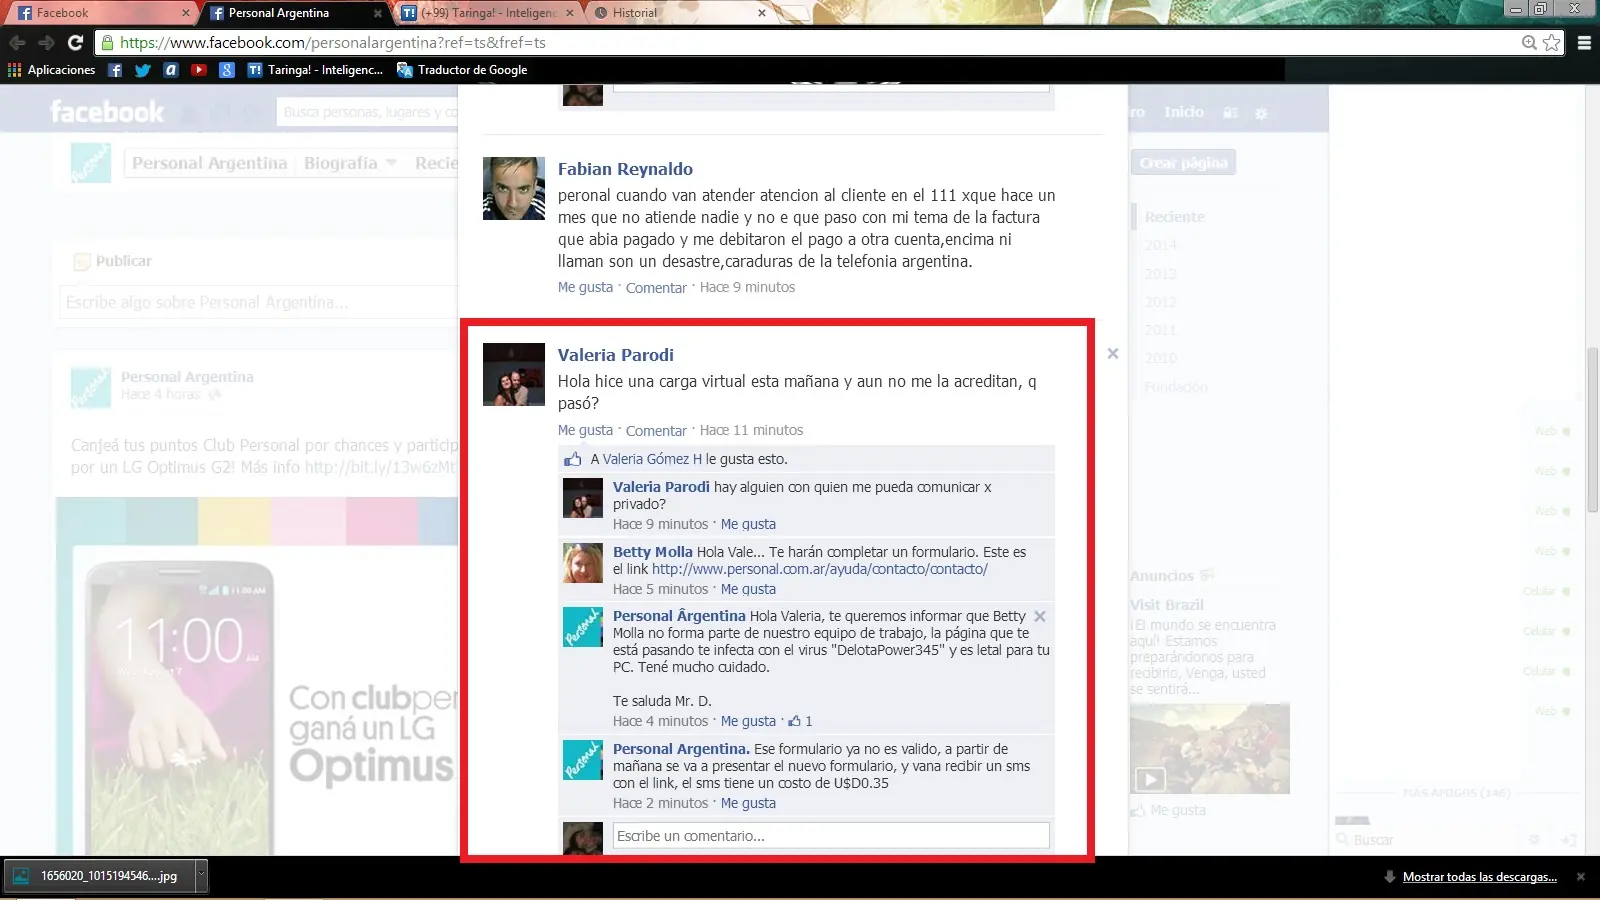The image size is (1600, 900).
Task: Open Betty Molla's comment avatar
Action: coord(583,563)
